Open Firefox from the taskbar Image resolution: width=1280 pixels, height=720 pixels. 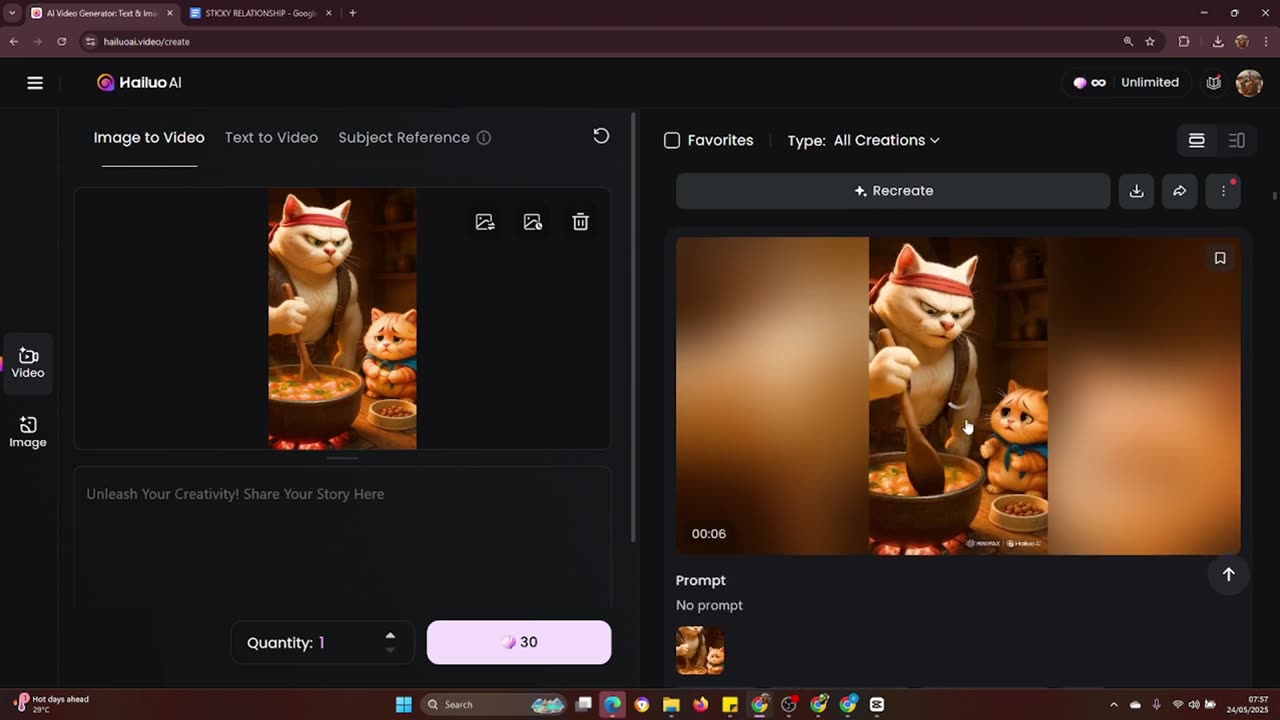[x=700, y=705]
